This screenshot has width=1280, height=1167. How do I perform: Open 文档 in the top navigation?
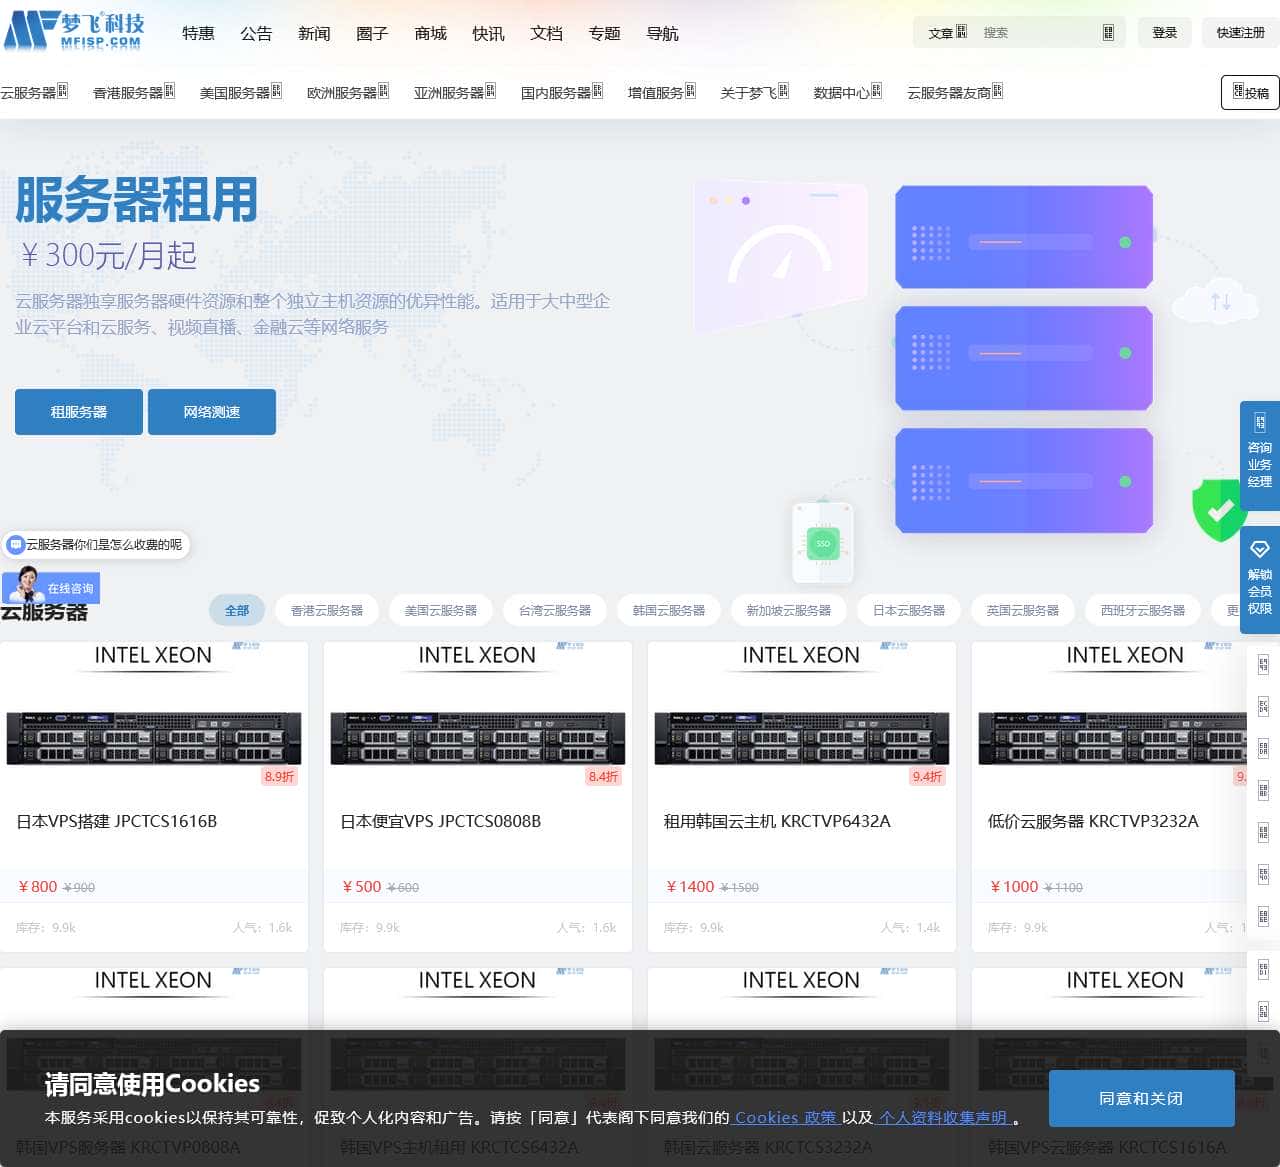click(x=546, y=33)
